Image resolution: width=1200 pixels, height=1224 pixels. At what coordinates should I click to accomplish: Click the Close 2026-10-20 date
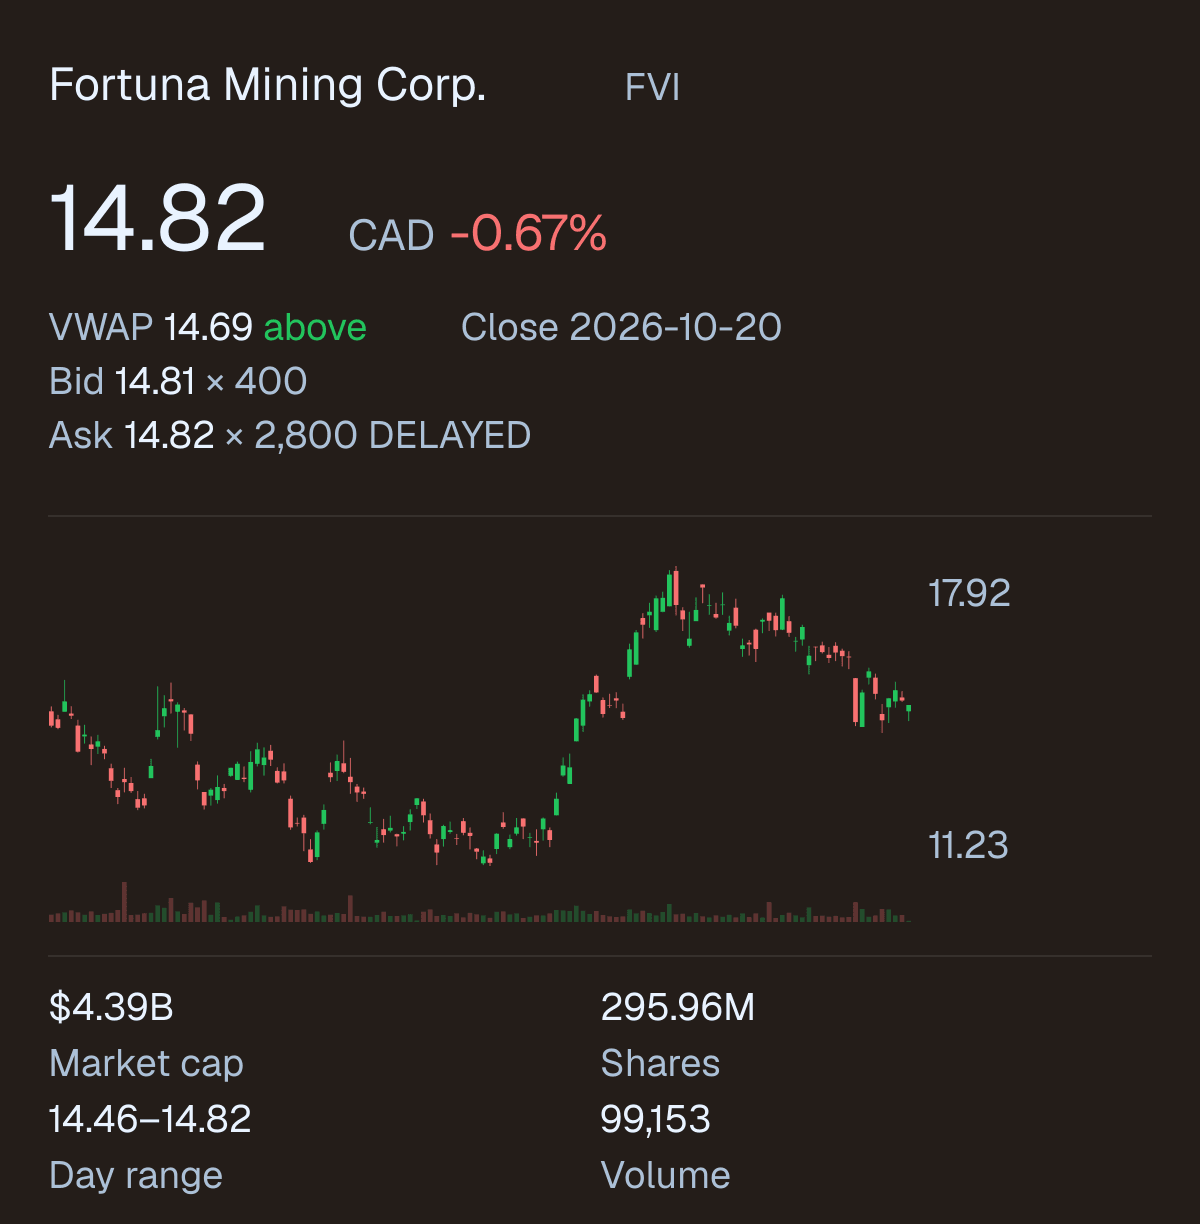(x=621, y=327)
